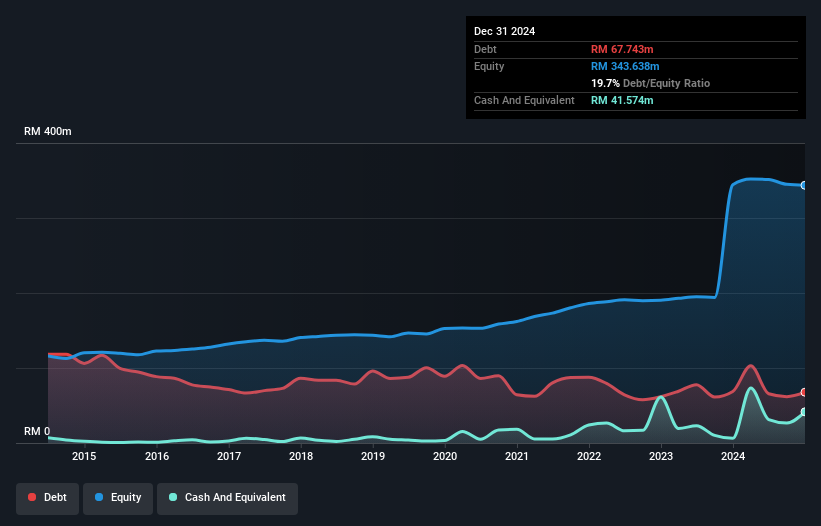Click the Cash And Equivalent tooltip label
The image size is (821, 526).
(x=524, y=100)
